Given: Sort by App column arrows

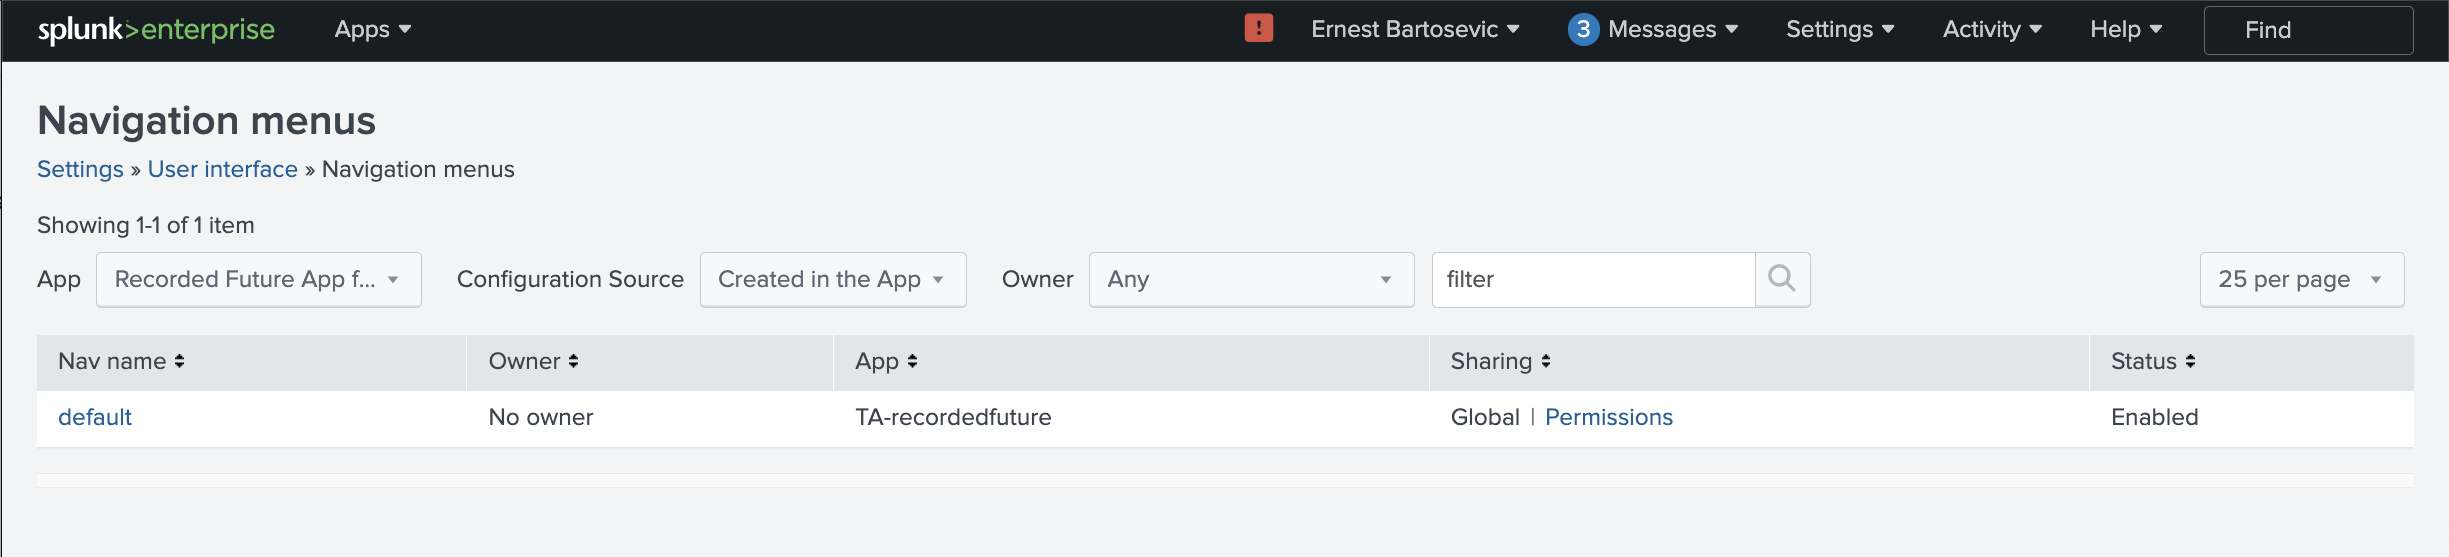Looking at the screenshot, I should (x=912, y=362).
